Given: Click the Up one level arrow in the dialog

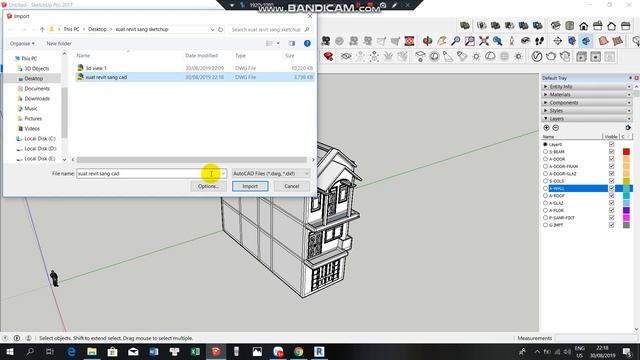Looking at the screenshot, I should [x=42, y=29].
